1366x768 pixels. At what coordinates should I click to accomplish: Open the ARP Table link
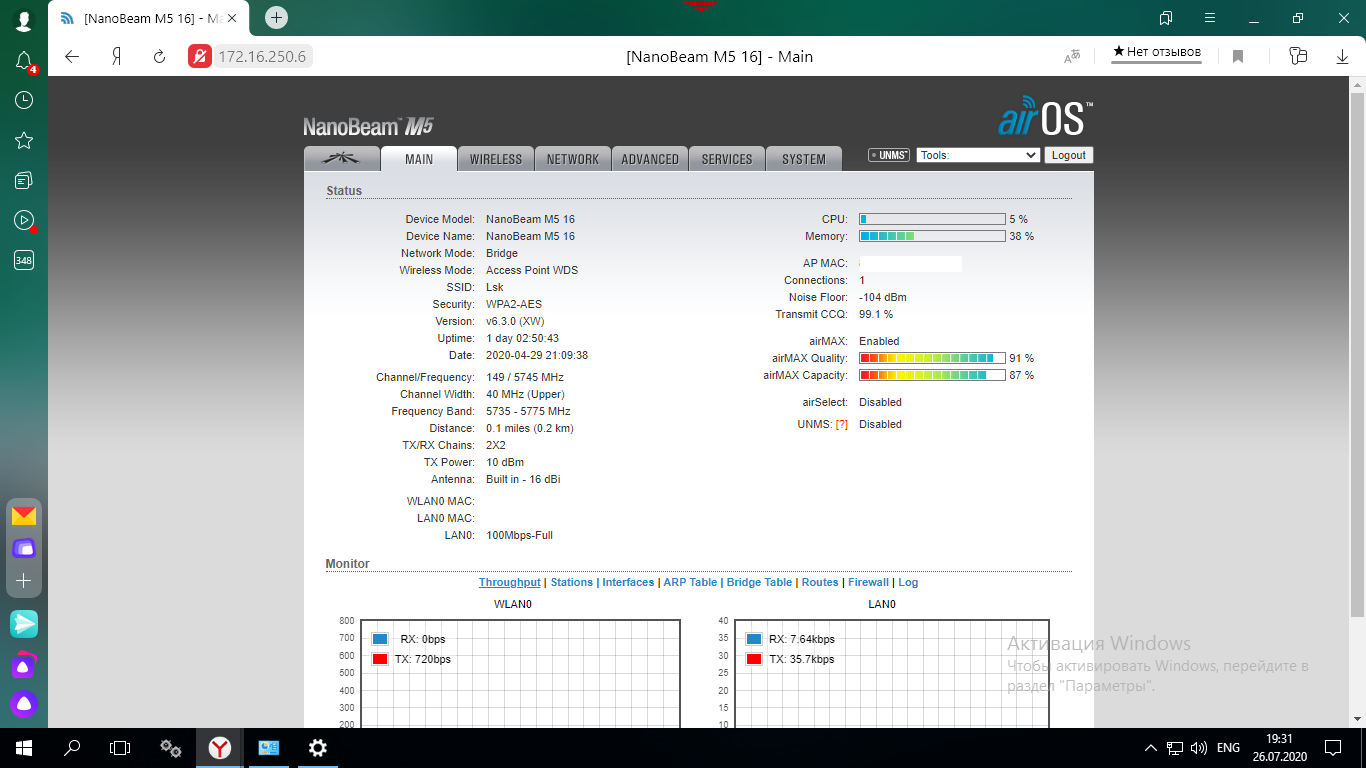point(690,582)
